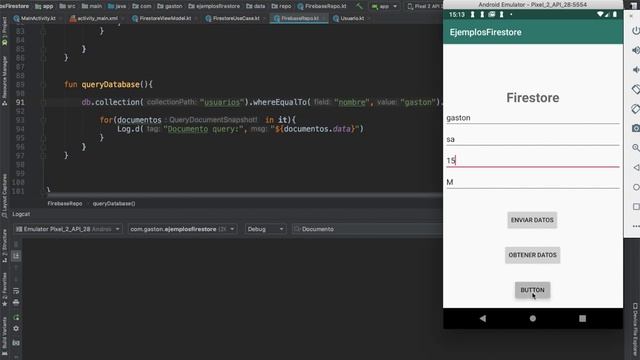
Task: Power off the emulator with power icon
Action: pos(636,31)
